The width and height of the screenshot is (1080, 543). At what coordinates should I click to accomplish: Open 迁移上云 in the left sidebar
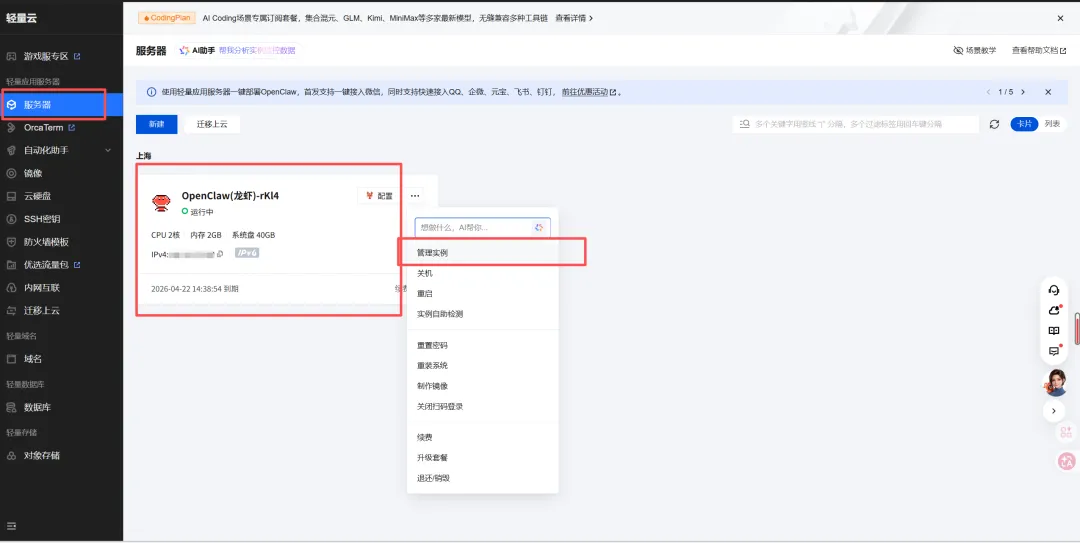[41, 310]
